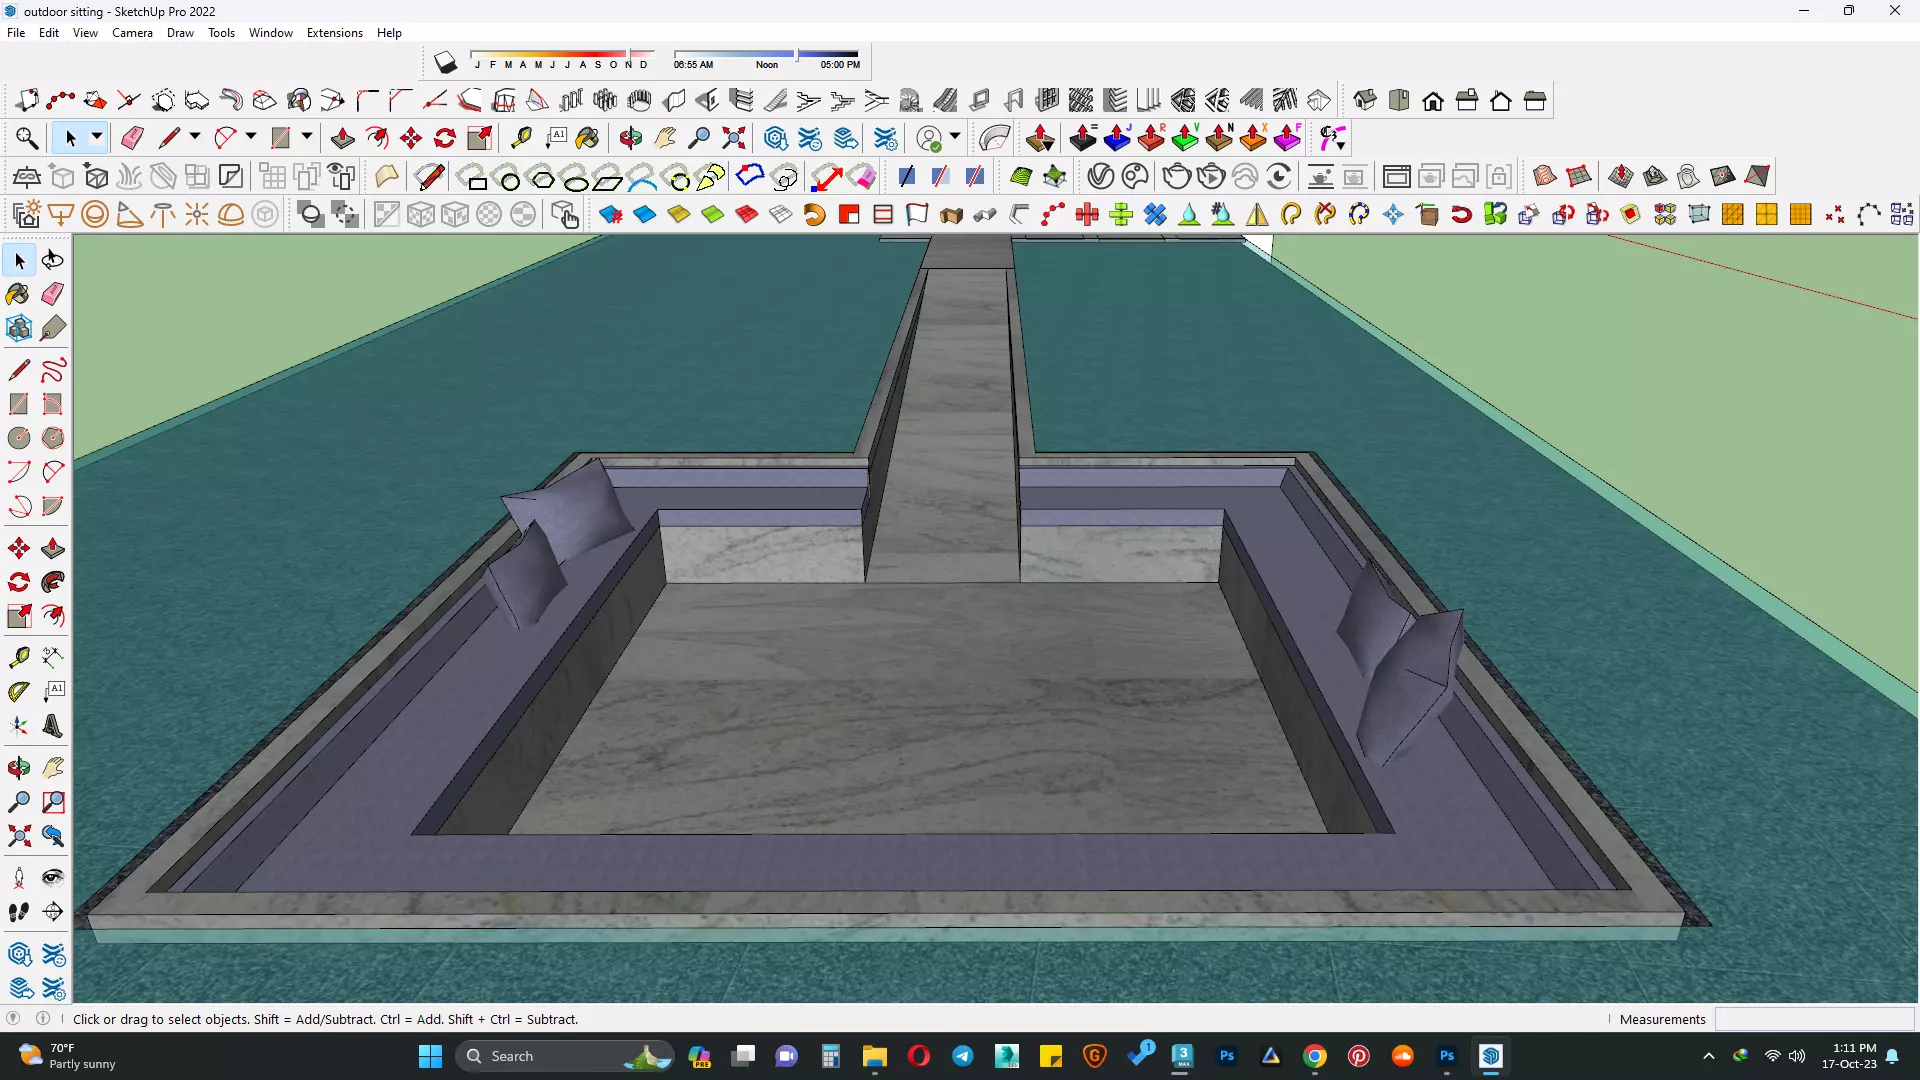
Task: Open the Extensions menu
Action: [x=334, y=33]
